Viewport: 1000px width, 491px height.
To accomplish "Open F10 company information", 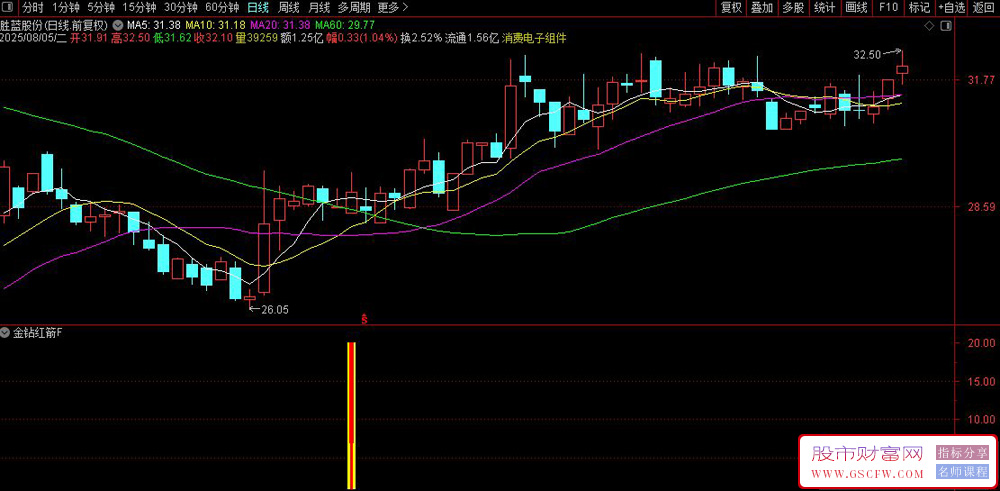I will (888, 8).
